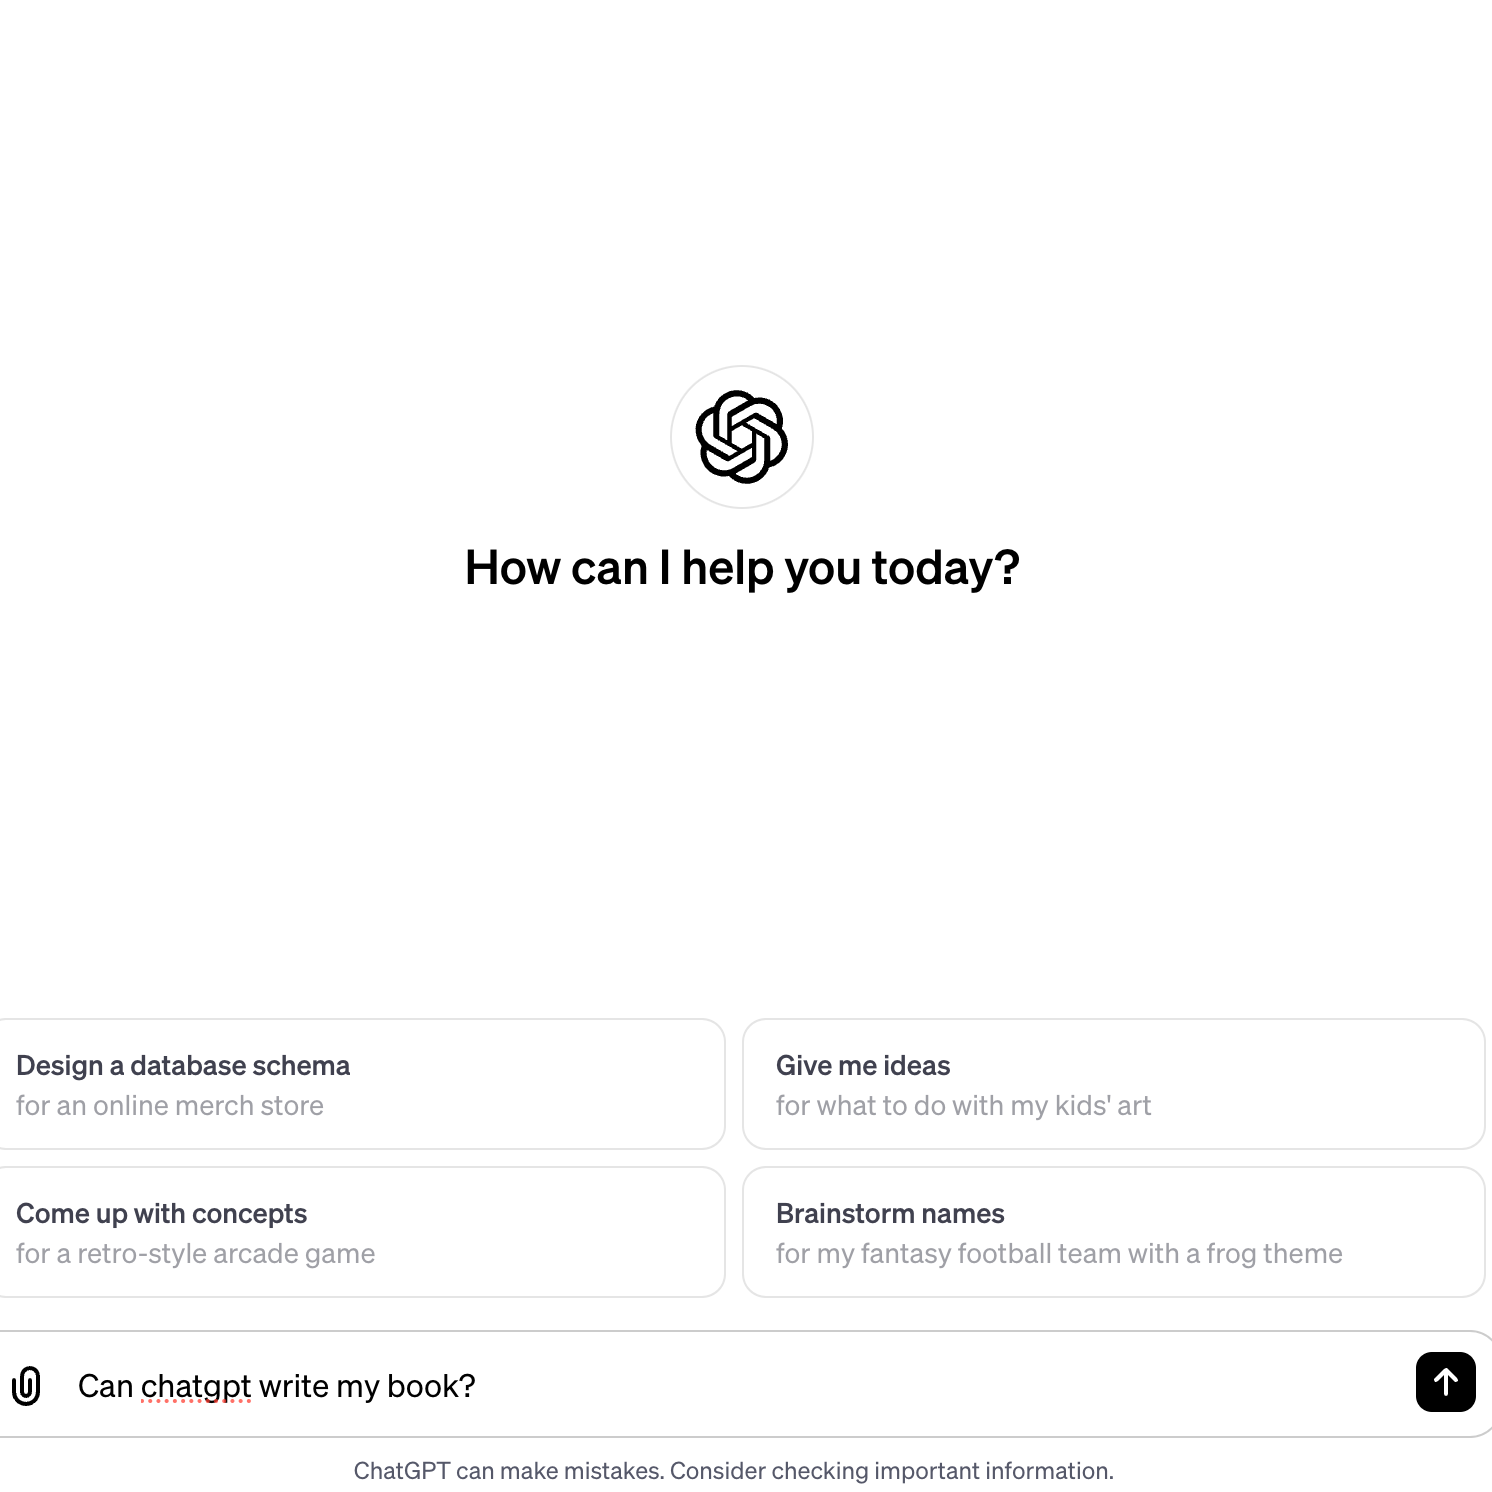This screenshot has width=1492, height=1492.
Task: Click 'for an online merch store' subtitle
Action: 170,1106
